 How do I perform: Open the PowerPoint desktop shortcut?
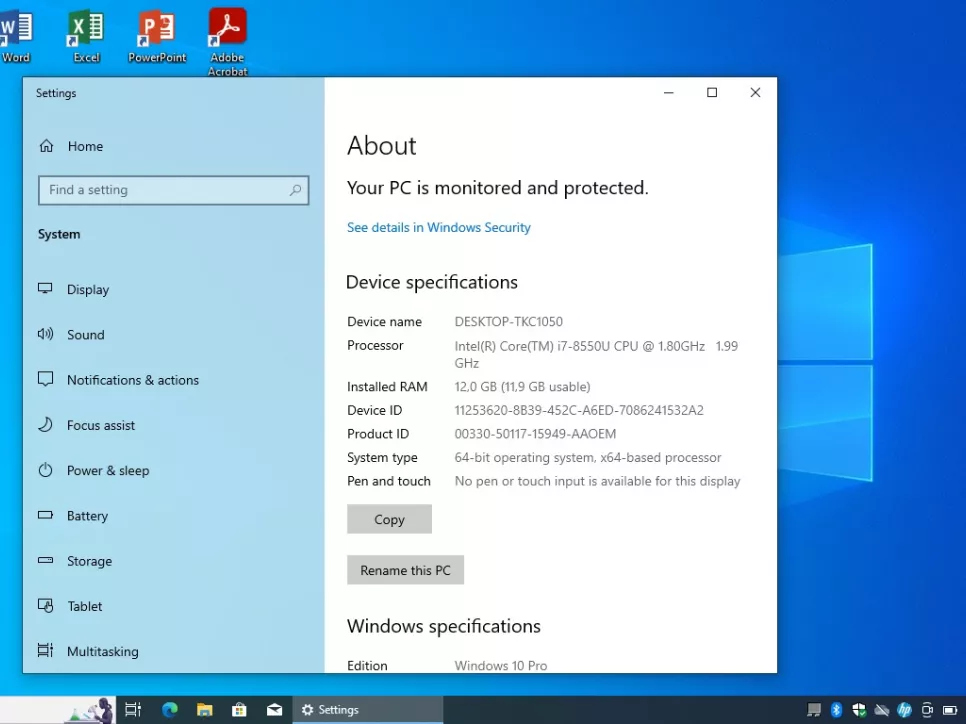pyautogui.click(x=156, y=35)
